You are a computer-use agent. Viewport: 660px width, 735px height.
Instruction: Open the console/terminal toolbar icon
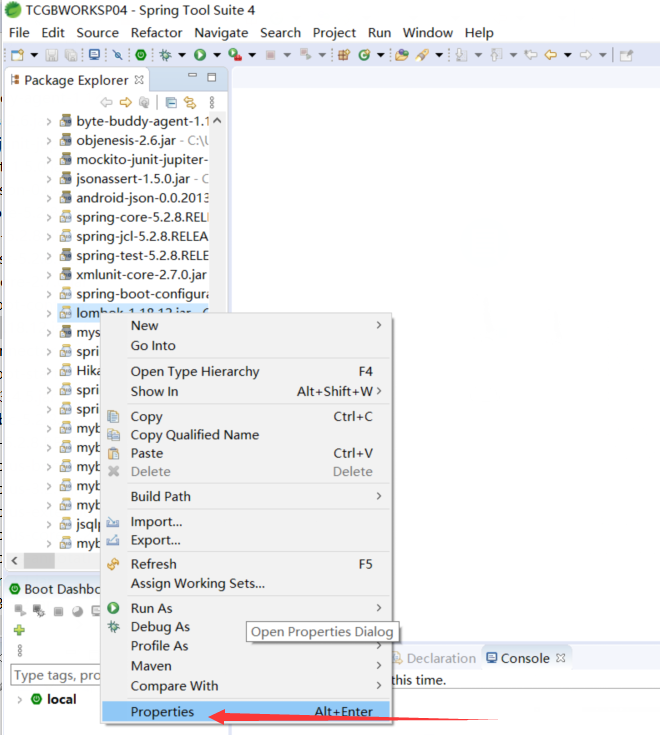(x=94, y=54)
